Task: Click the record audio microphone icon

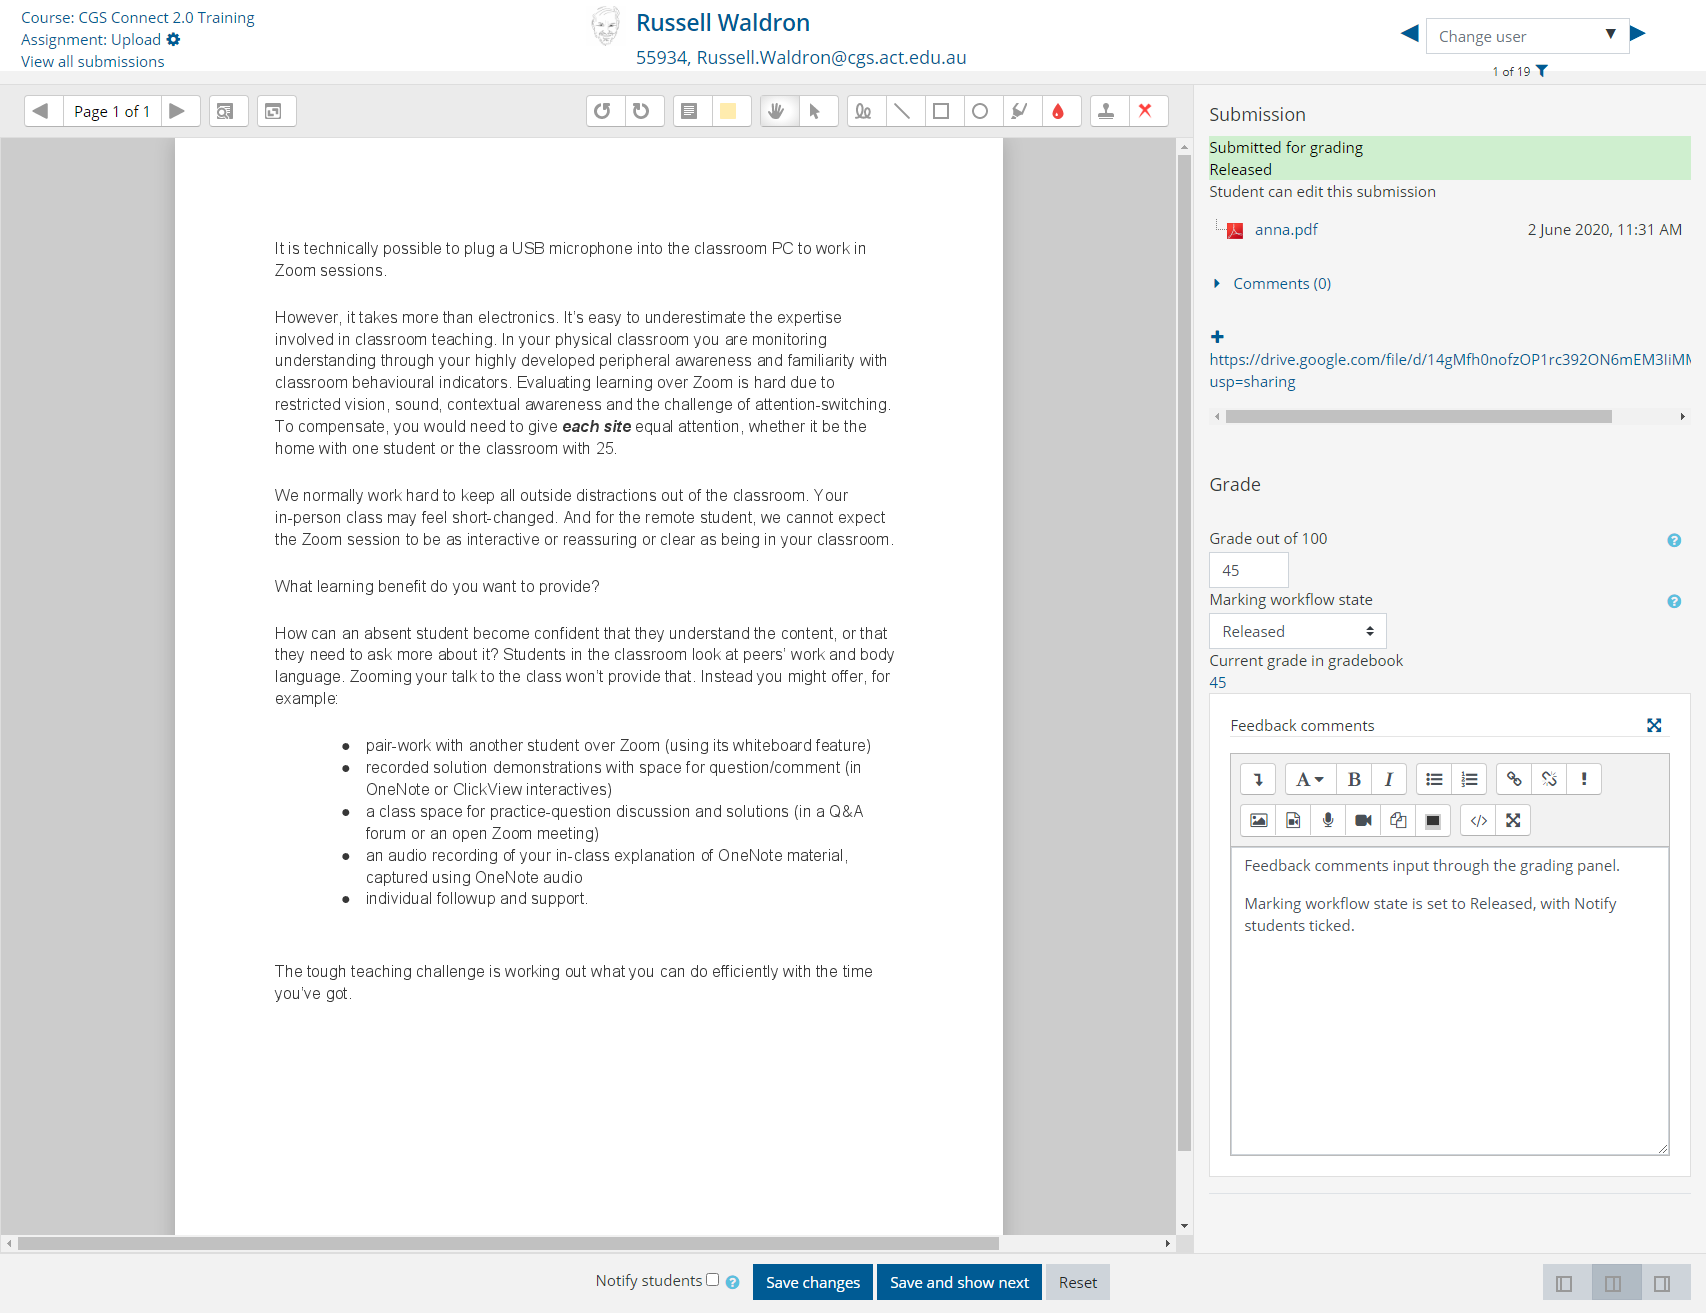Action: [1327, 820]
